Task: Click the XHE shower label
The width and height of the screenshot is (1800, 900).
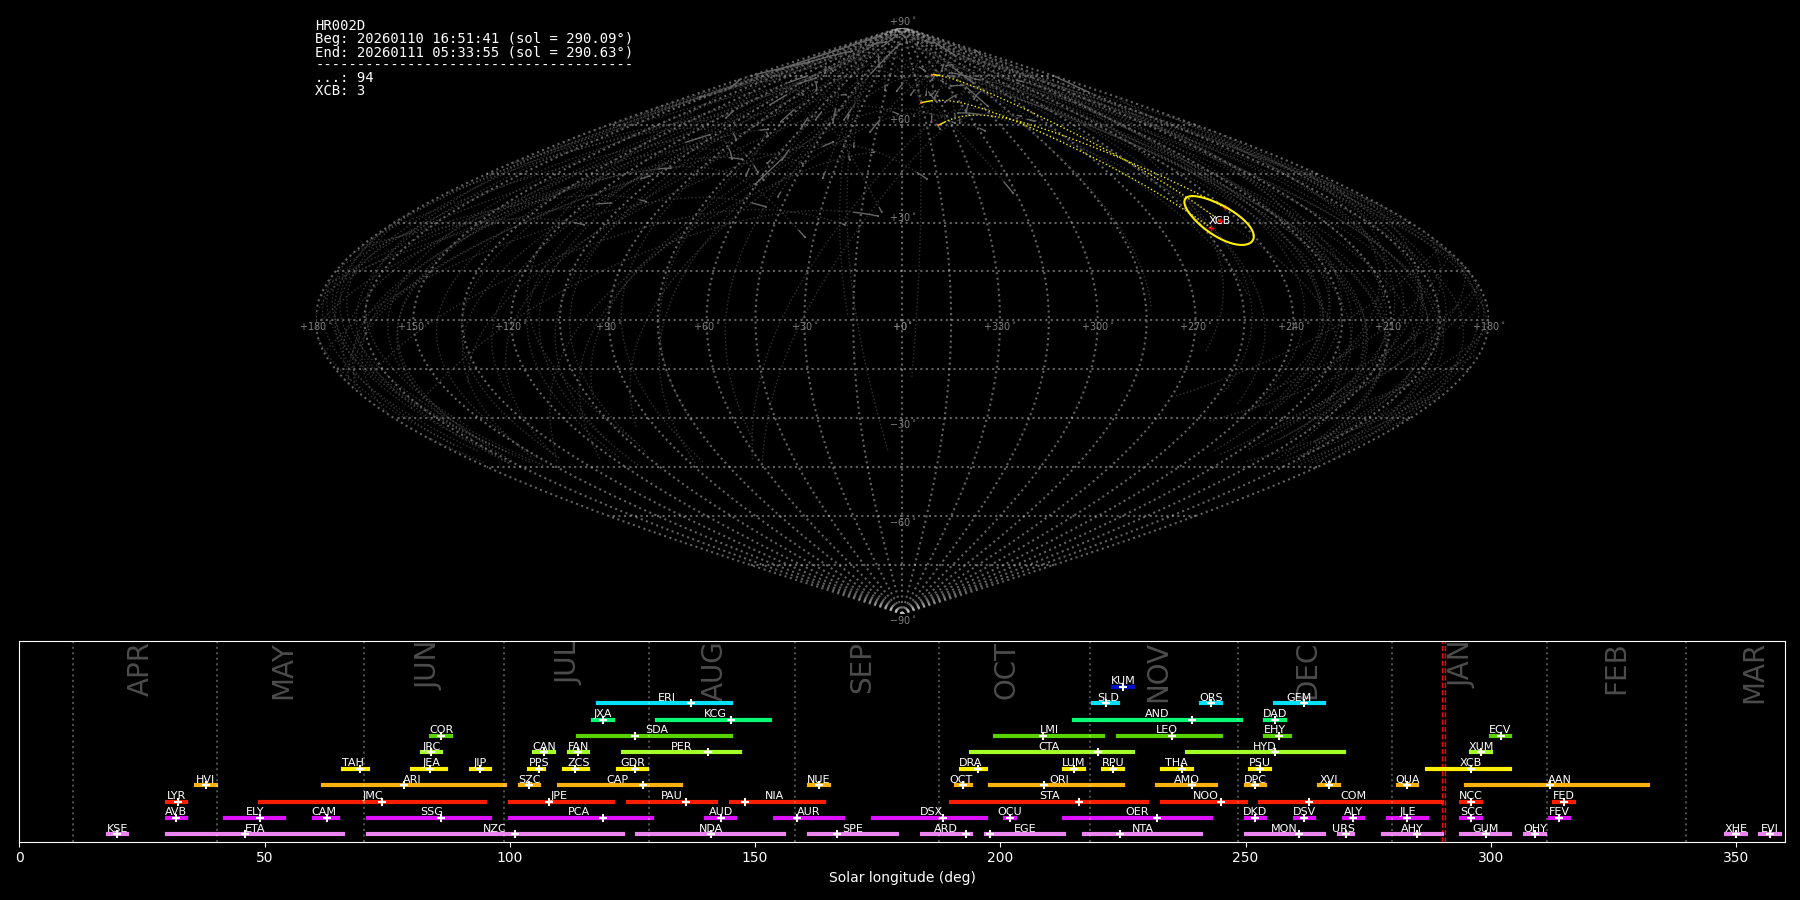Action: (1736, 829)
